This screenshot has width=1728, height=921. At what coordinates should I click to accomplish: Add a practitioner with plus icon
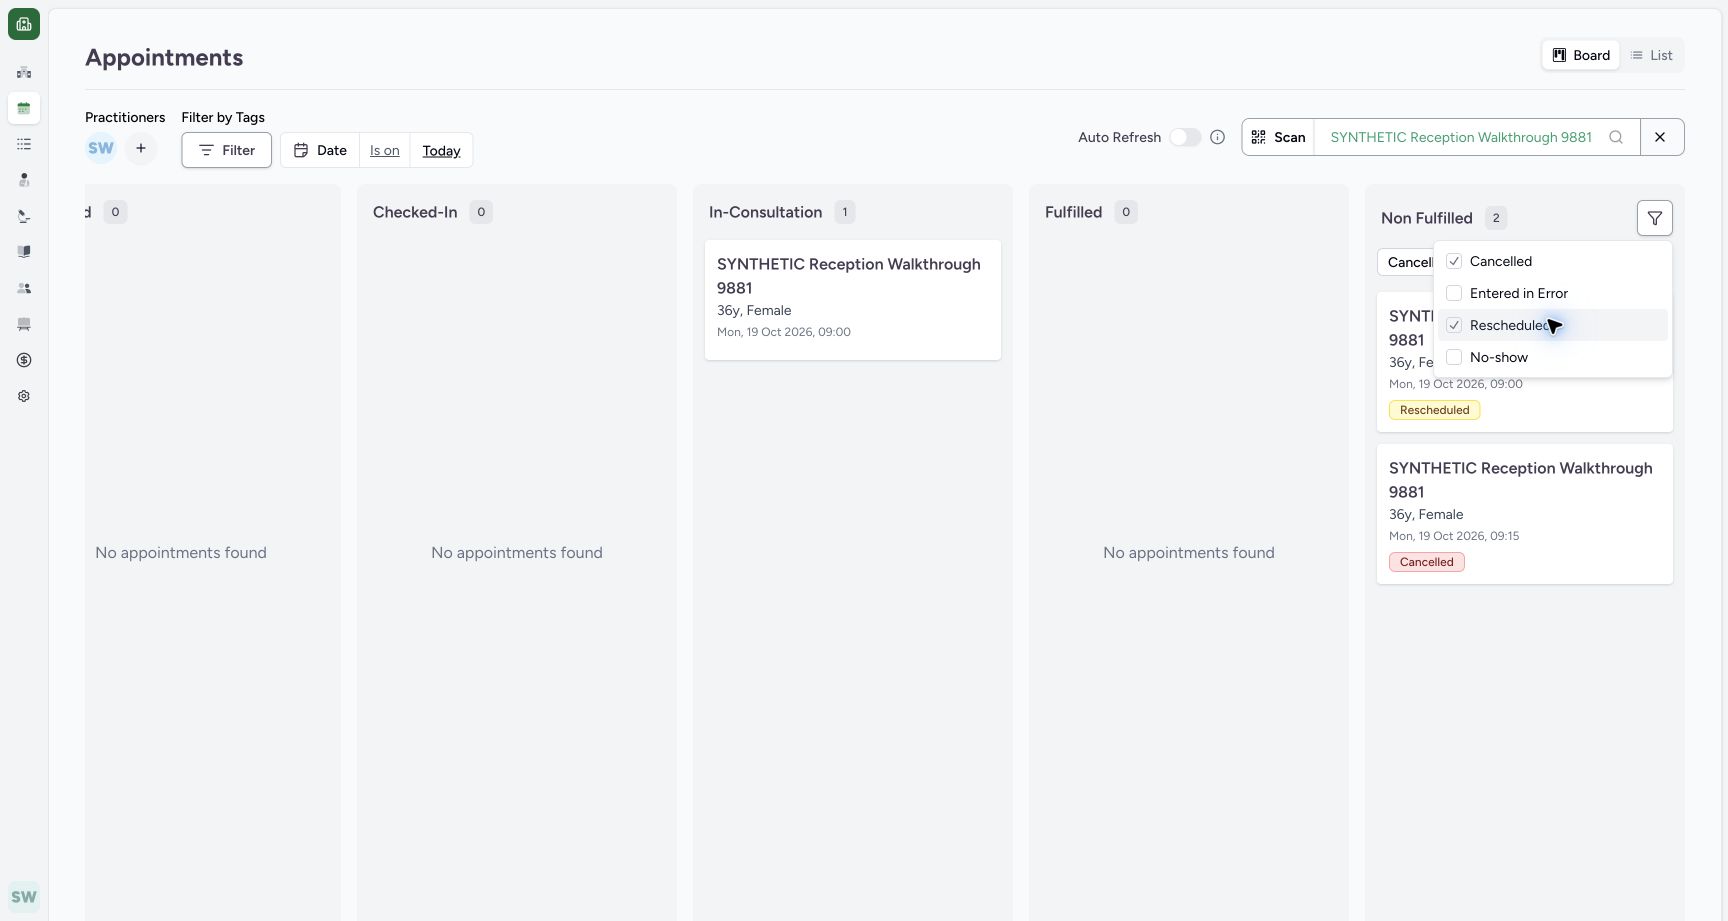click(x=141, y=148)
